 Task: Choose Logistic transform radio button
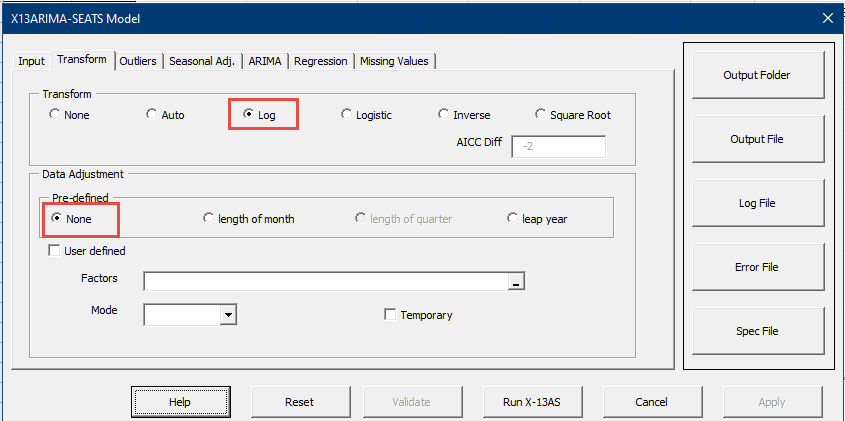(x=366, y=115)
